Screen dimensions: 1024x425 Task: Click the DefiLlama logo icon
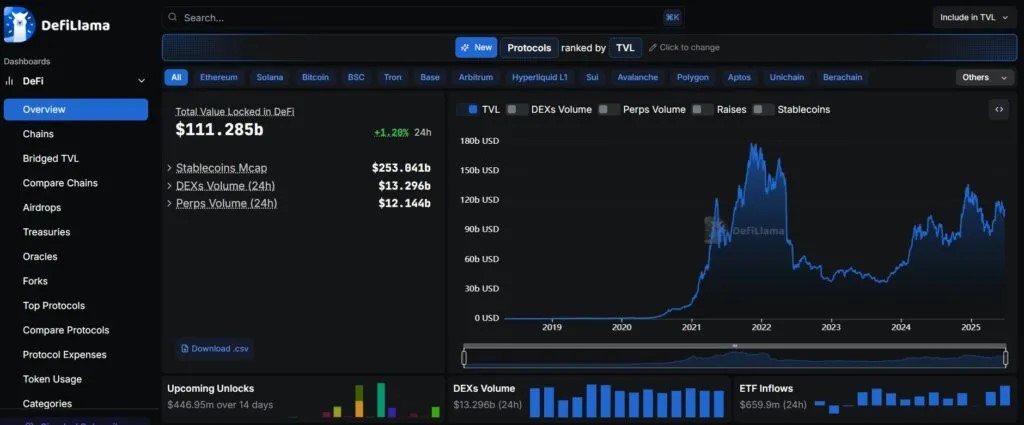(19, 25)
